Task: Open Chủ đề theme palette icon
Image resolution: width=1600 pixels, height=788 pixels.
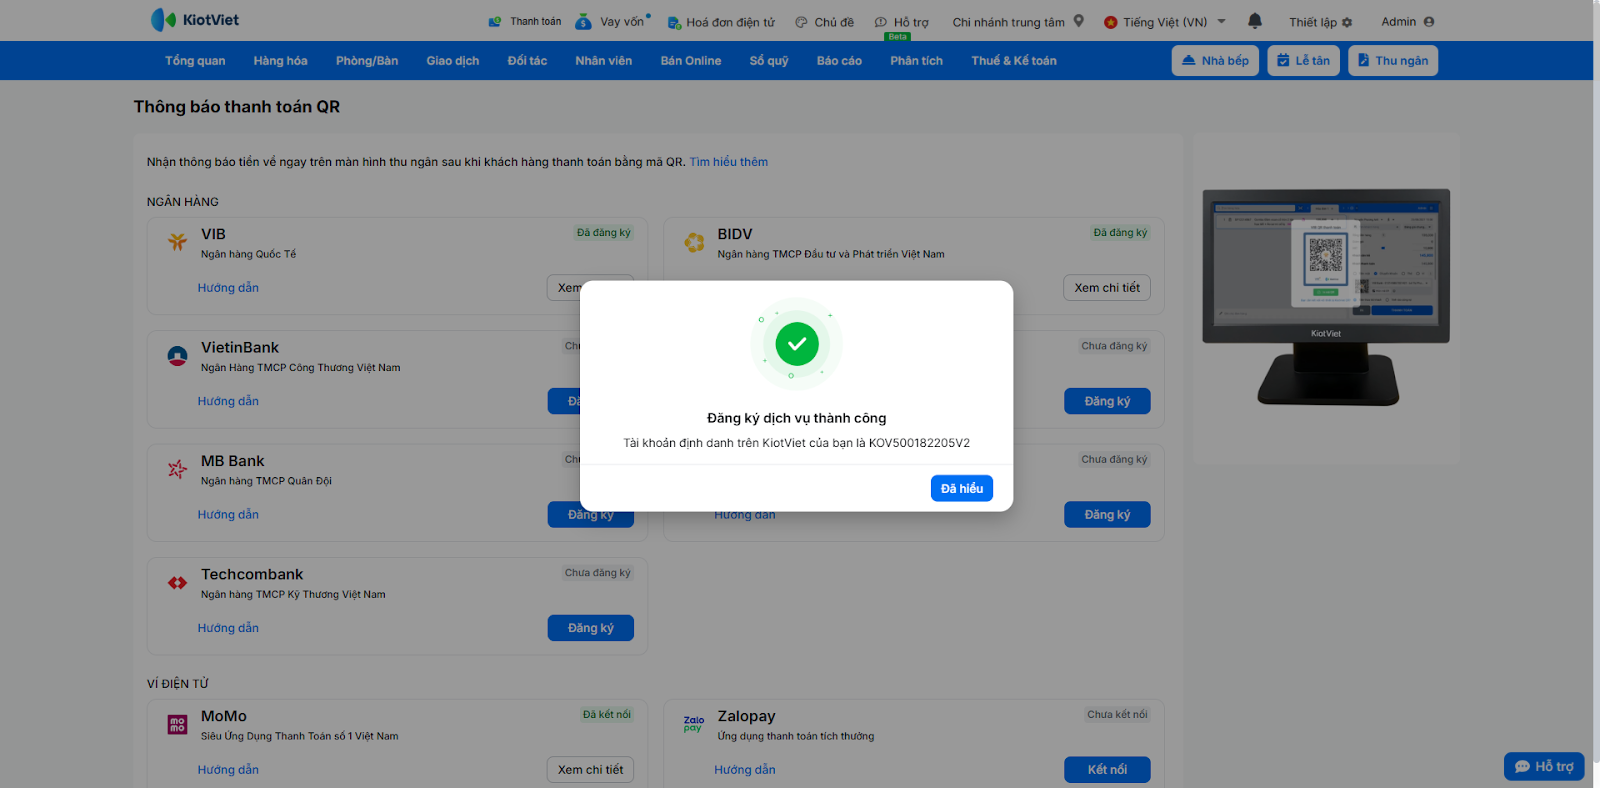Action: [x=801, y=22]
